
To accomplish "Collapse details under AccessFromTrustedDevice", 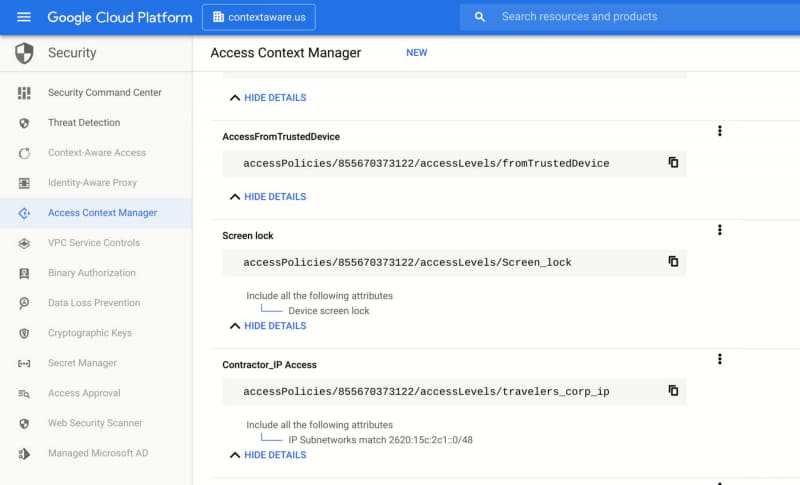I will 268,197.
